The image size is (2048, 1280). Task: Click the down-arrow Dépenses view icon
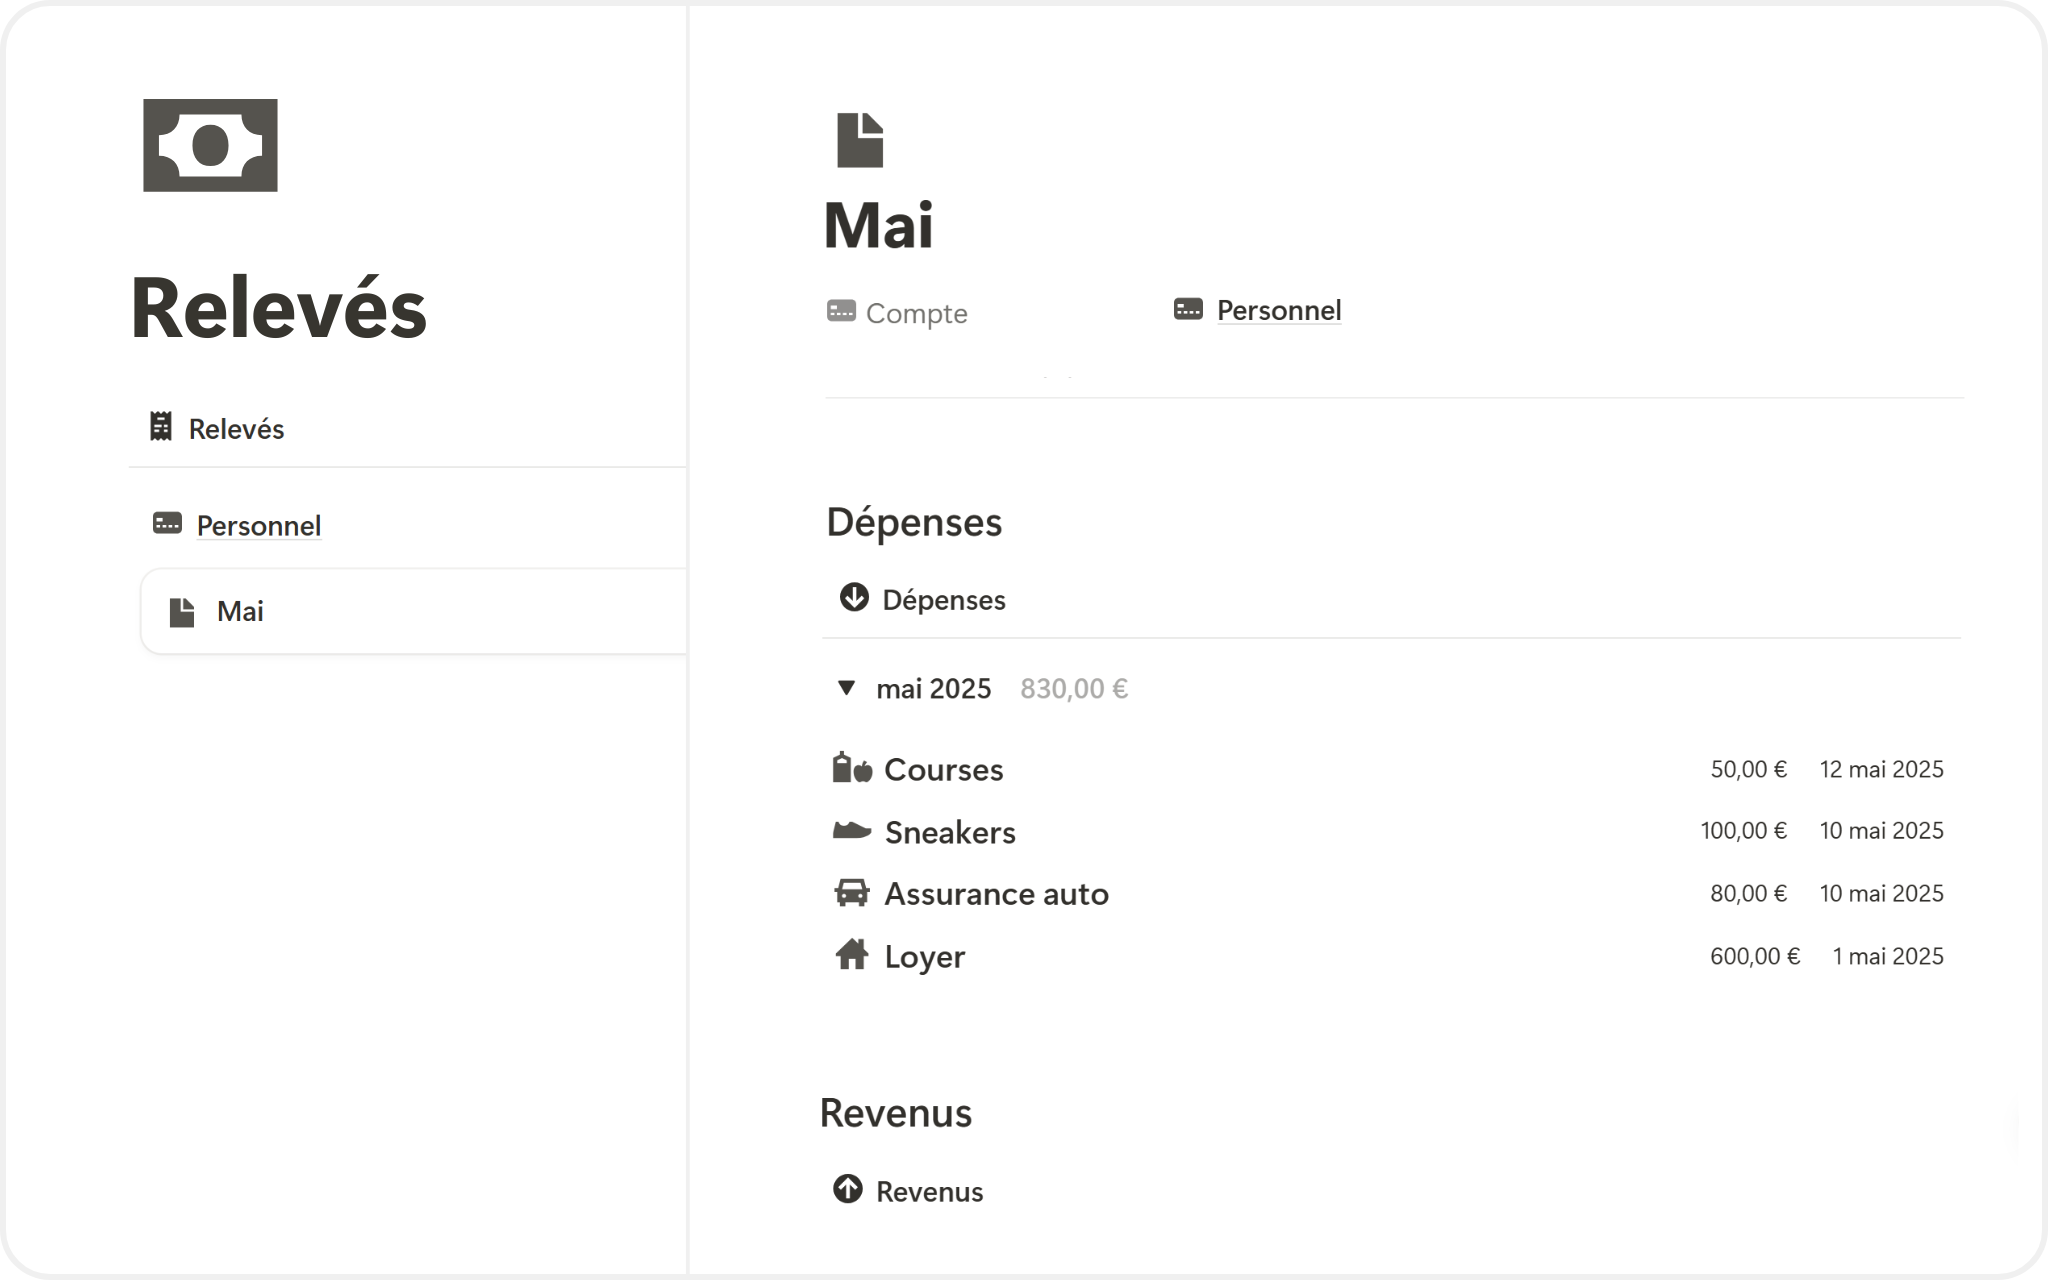[x=853, y=598]
